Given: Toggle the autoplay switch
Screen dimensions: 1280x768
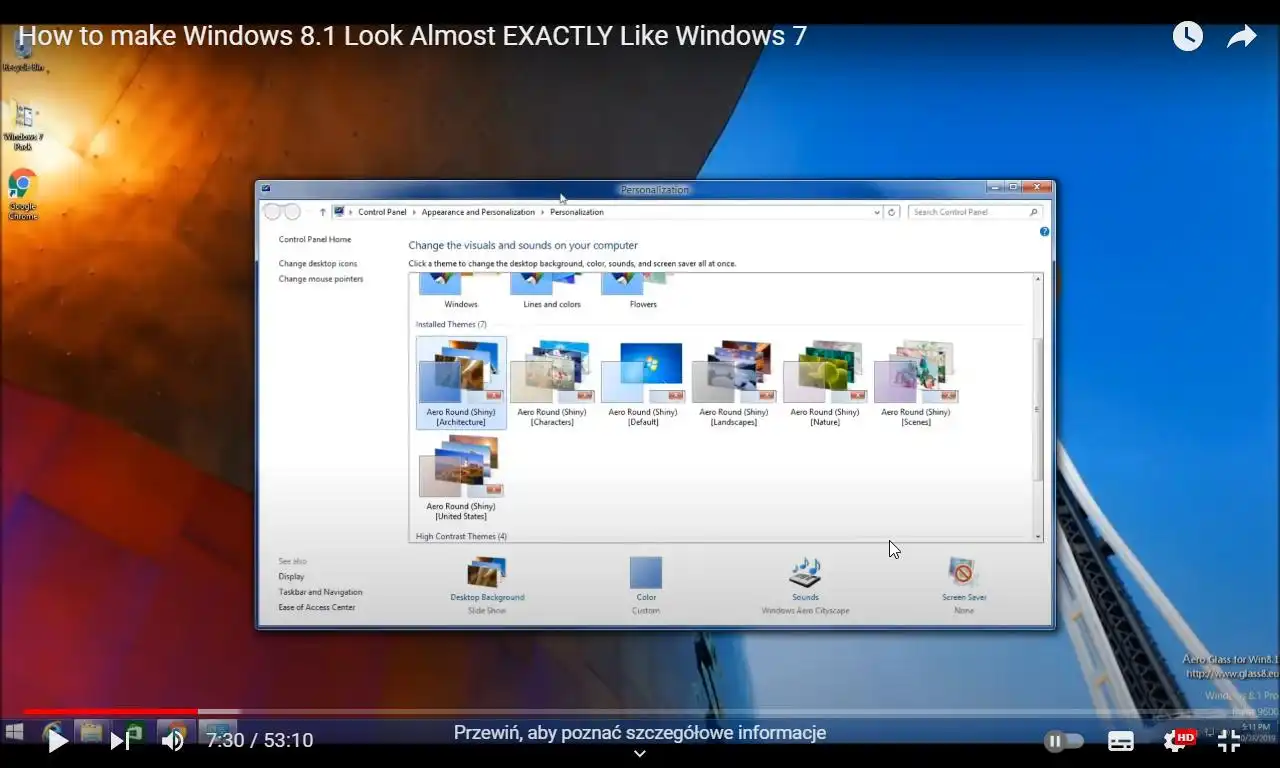Looking at the screenshot, I should click(x=1064, y=741).
